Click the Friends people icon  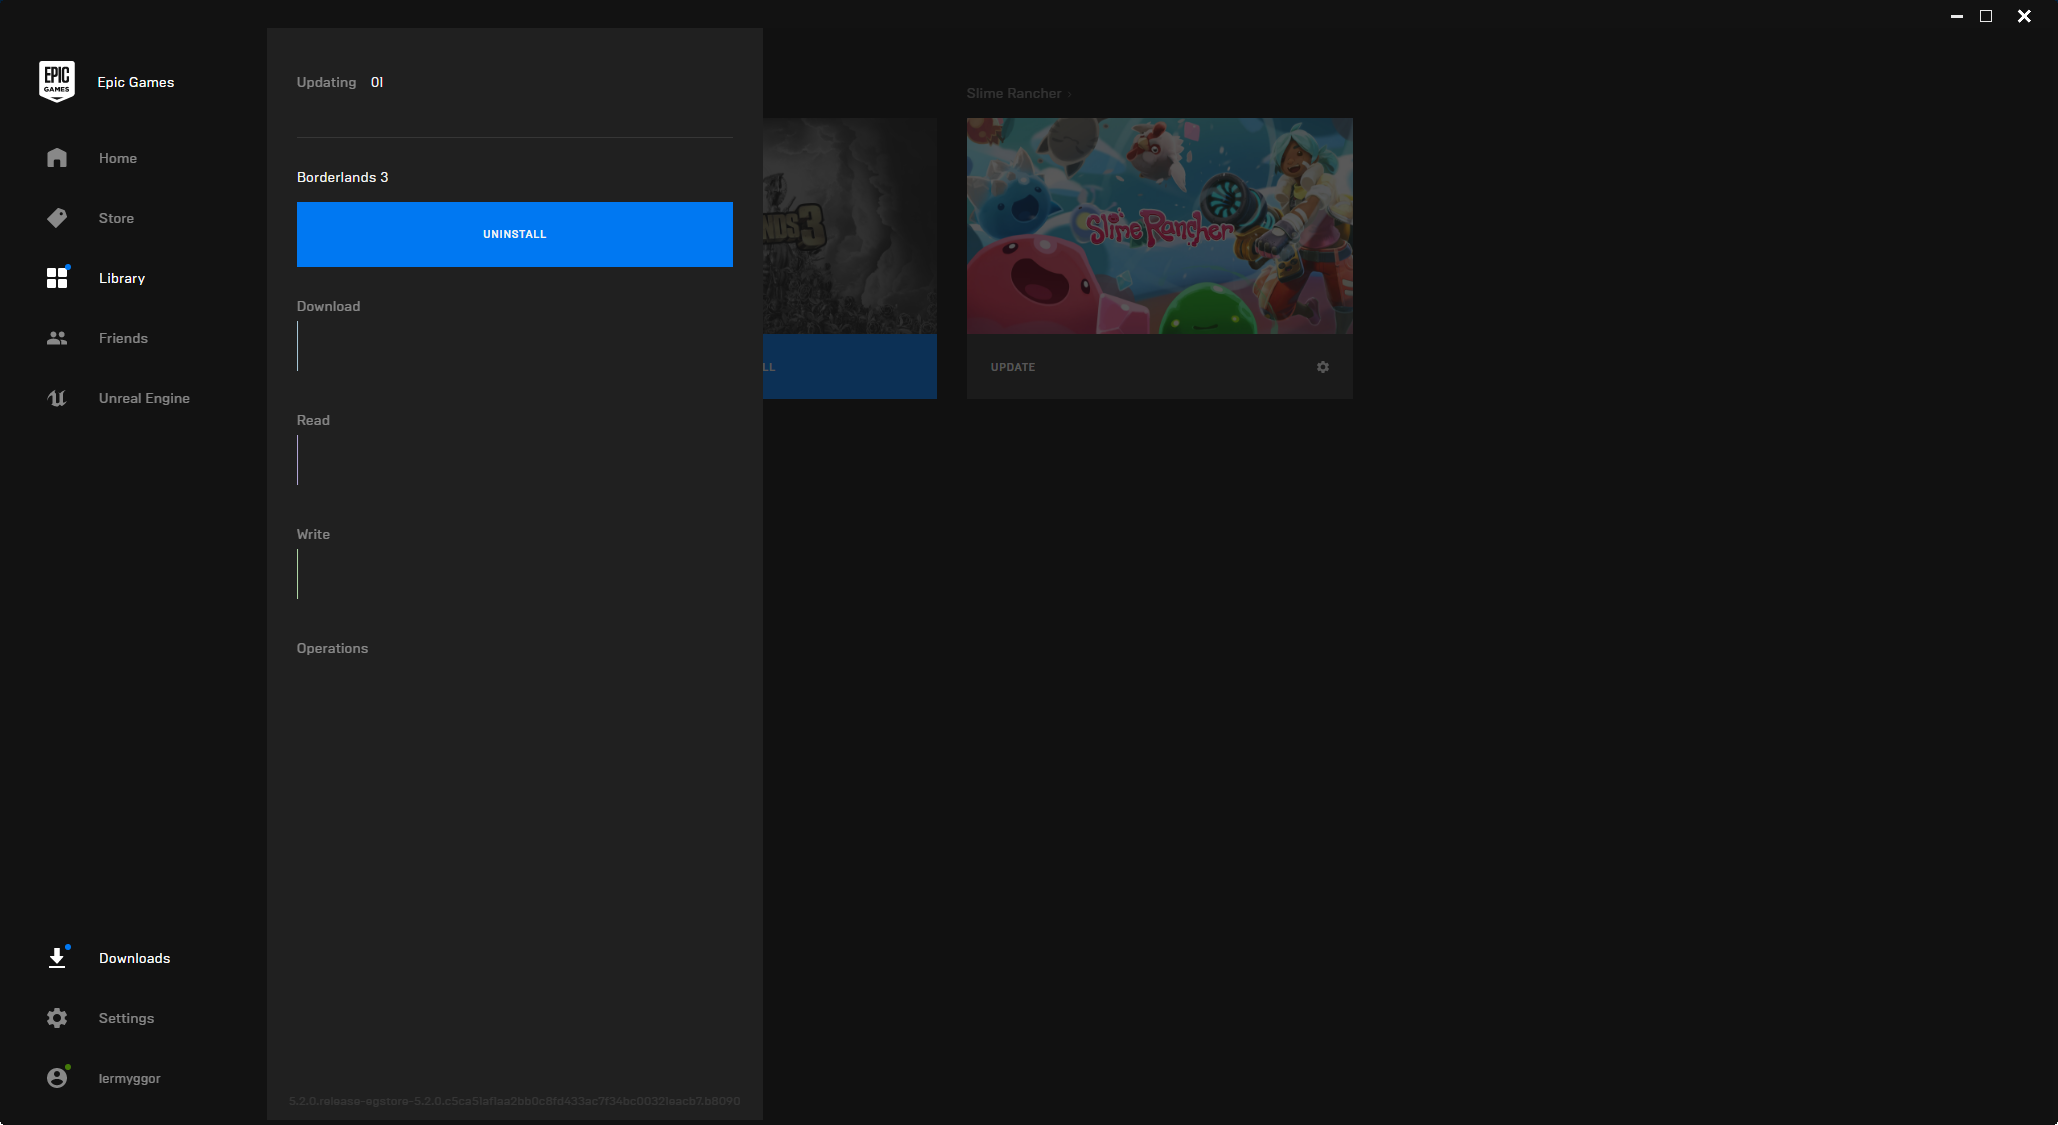pyautogui.click(x=57, y=338)
